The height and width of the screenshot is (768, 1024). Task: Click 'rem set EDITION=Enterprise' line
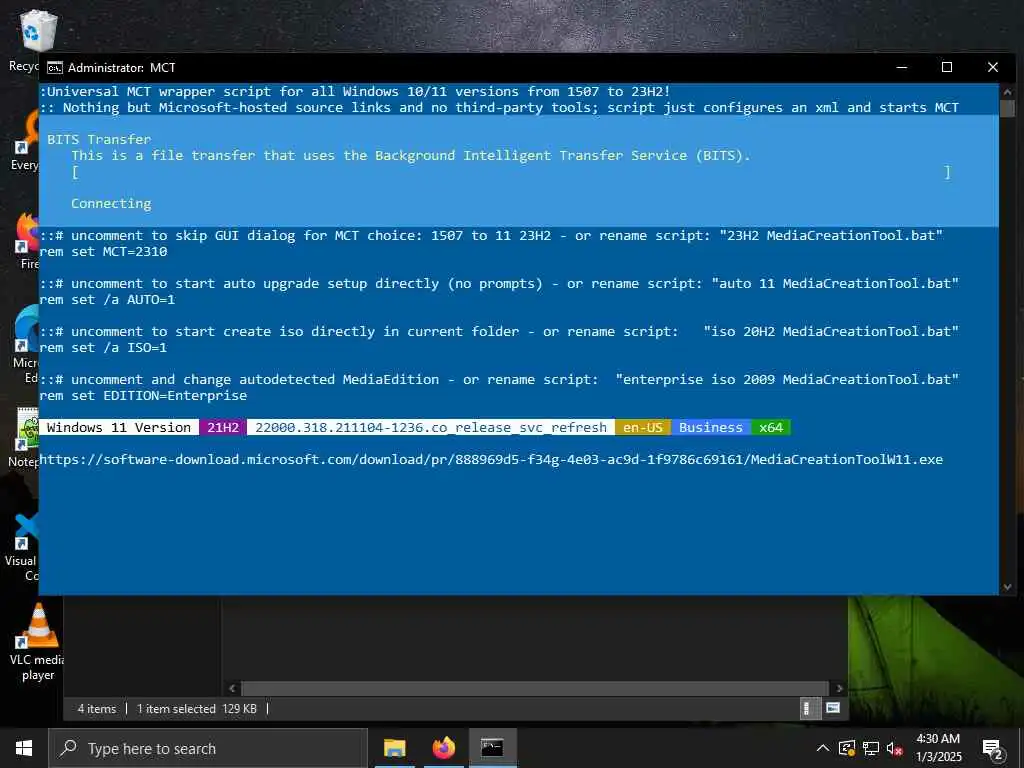143,396
